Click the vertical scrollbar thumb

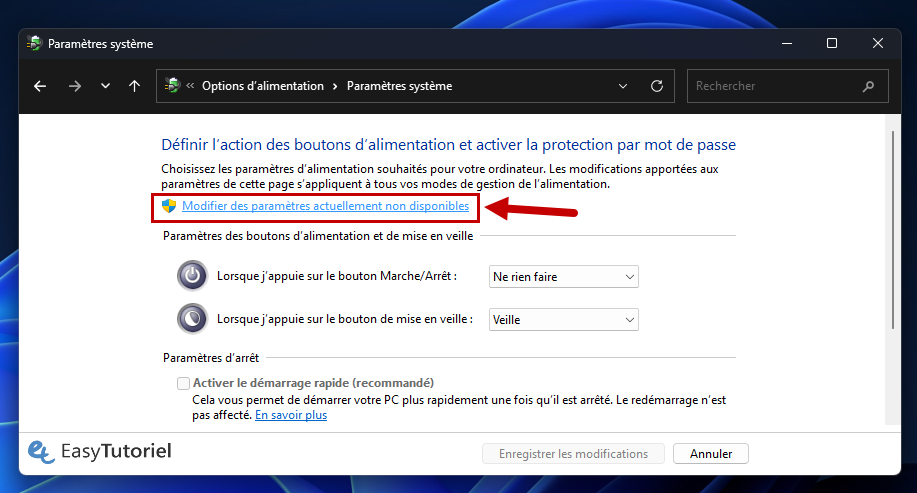pyautogui.click(x=892, y=230)
